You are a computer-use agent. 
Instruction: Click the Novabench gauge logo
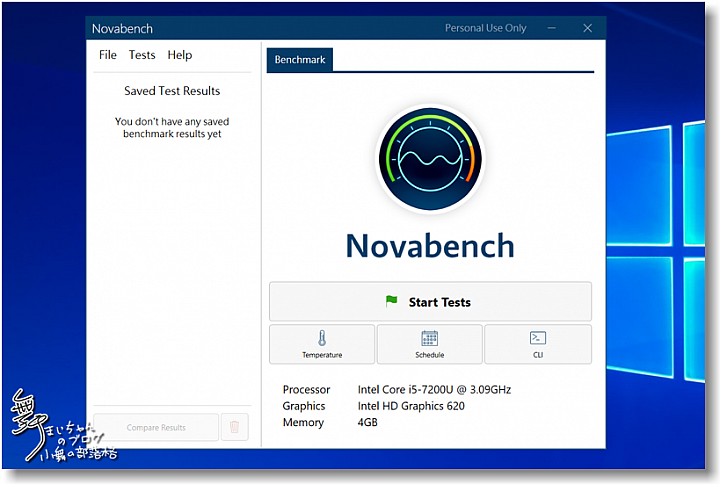click(430, 159)
